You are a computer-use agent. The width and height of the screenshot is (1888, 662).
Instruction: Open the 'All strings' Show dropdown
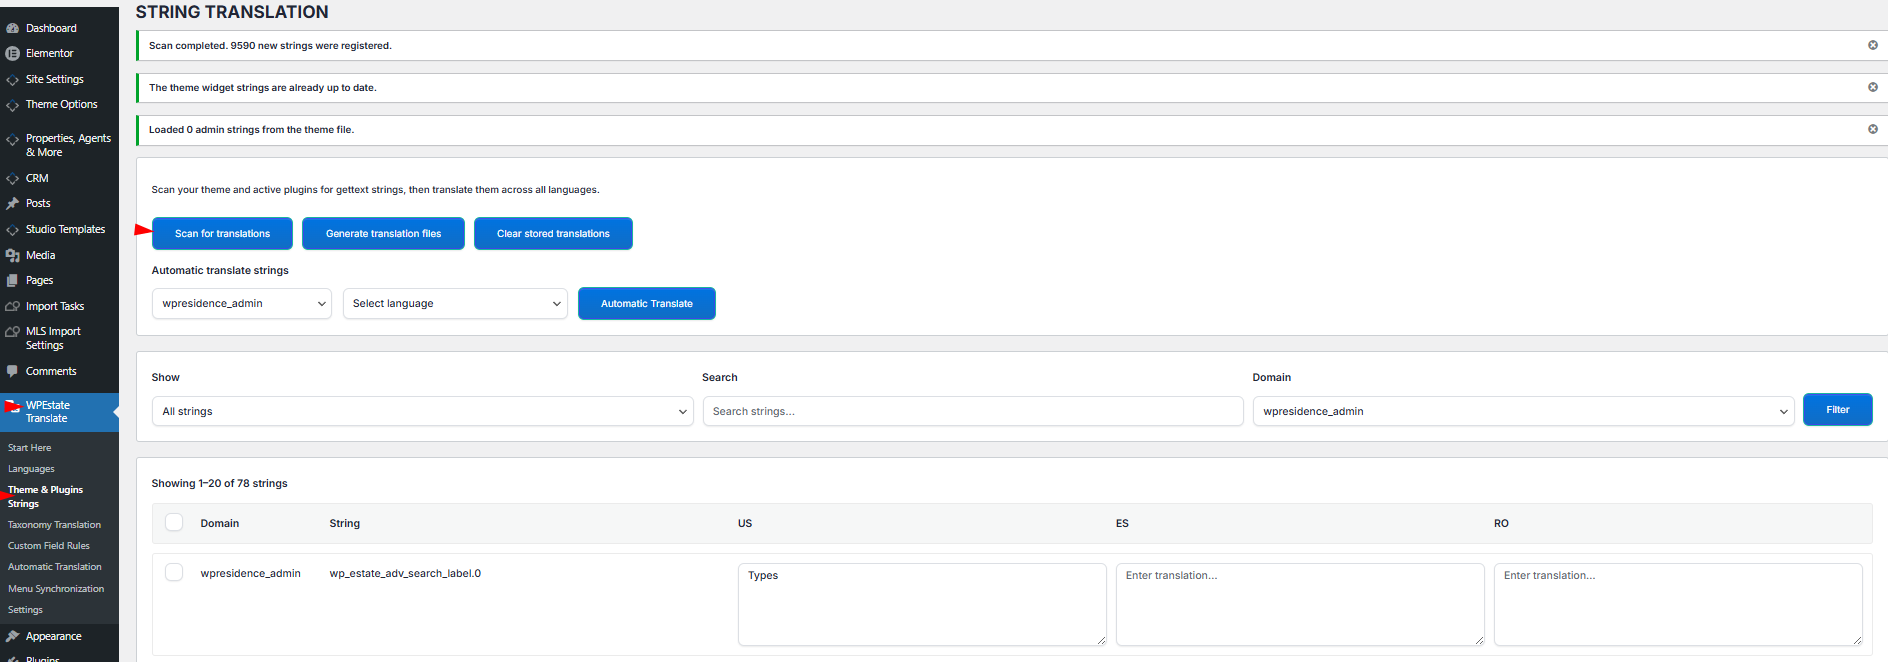coord(422,411)
